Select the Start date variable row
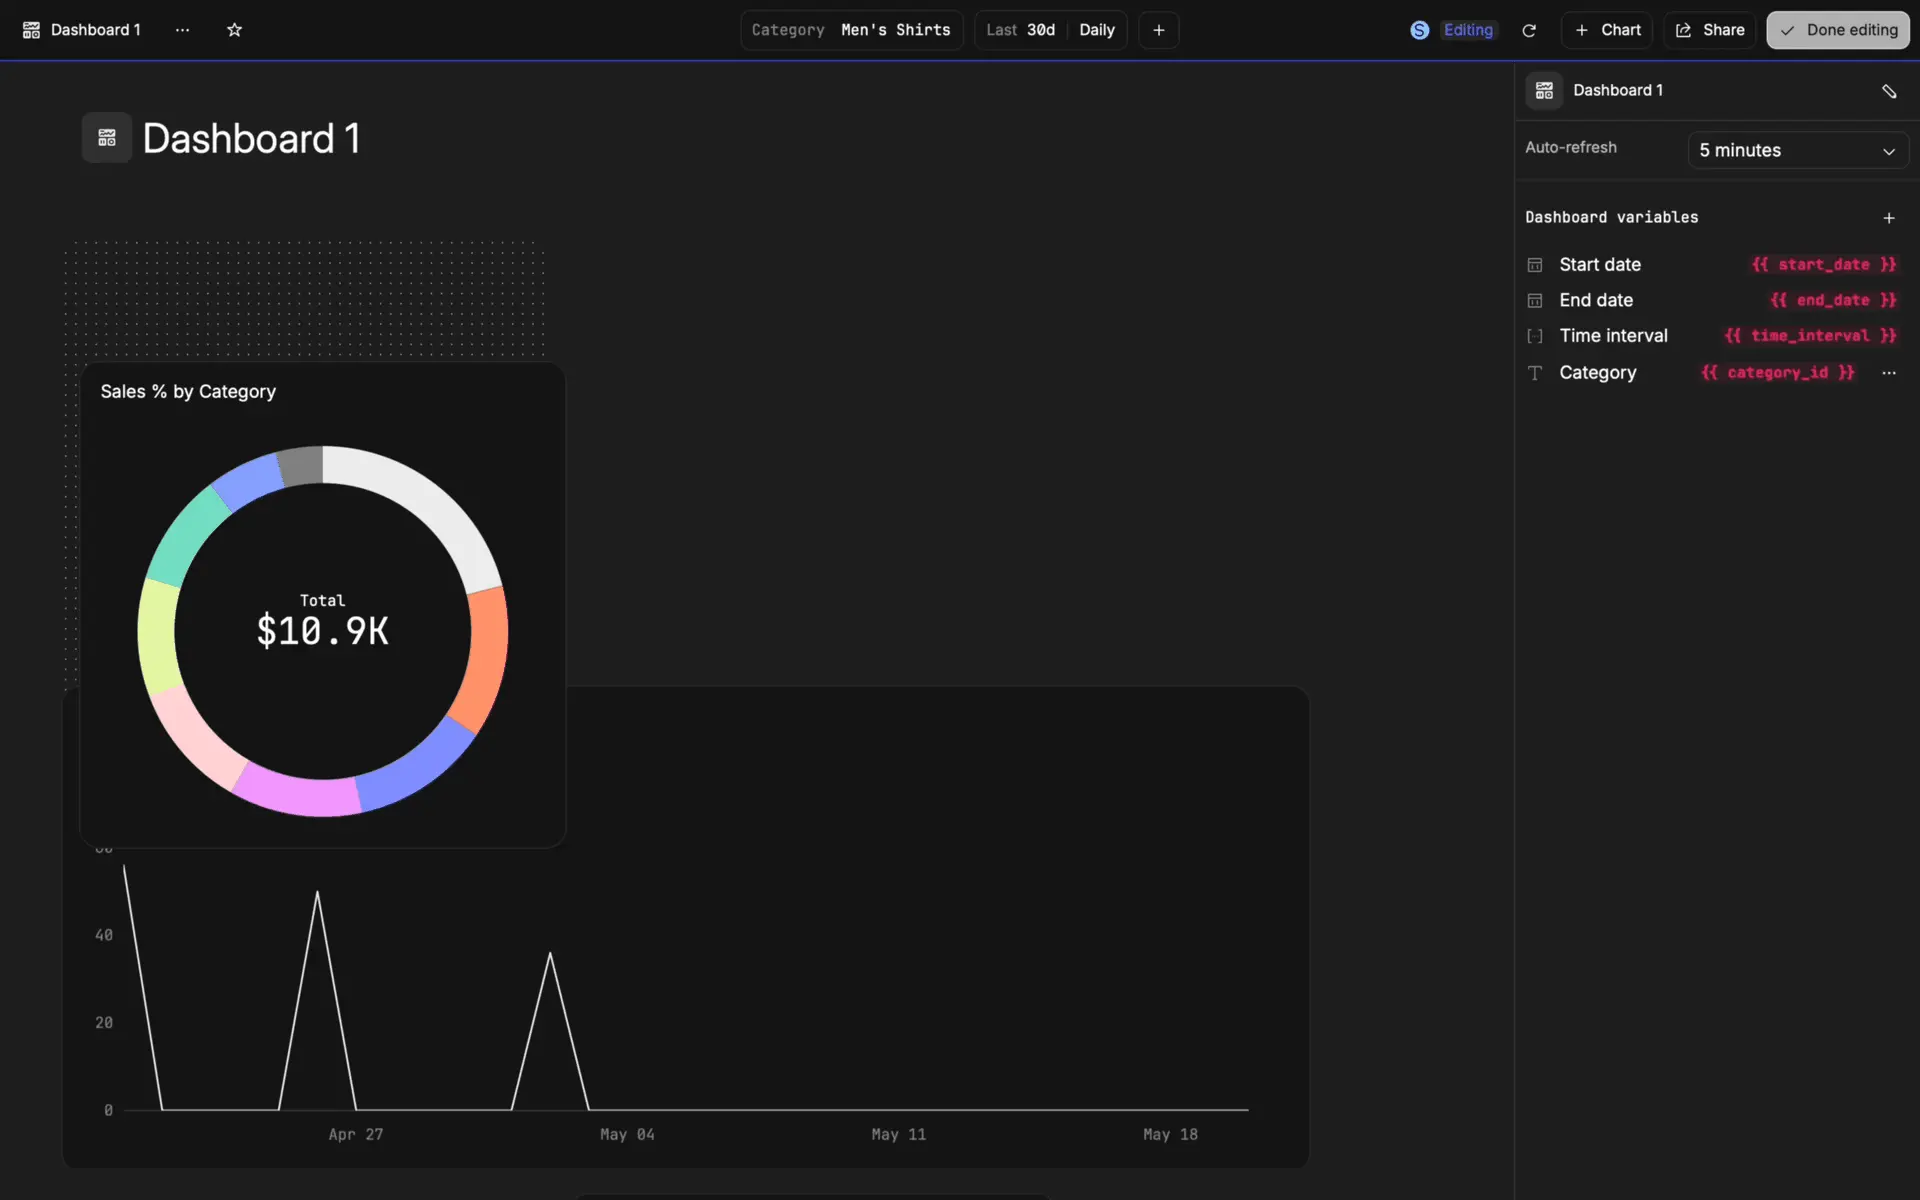The width and height of the screenshot is (1920, 1200). click(x=1600, y=265)
